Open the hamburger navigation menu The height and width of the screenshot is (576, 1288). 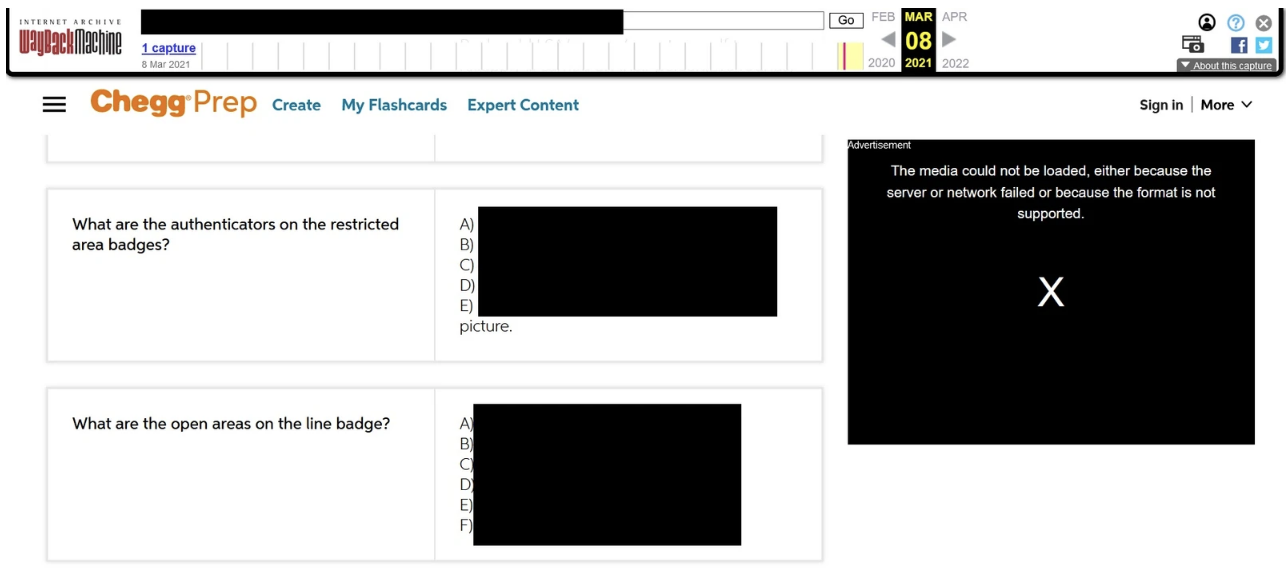coord(54,105)
